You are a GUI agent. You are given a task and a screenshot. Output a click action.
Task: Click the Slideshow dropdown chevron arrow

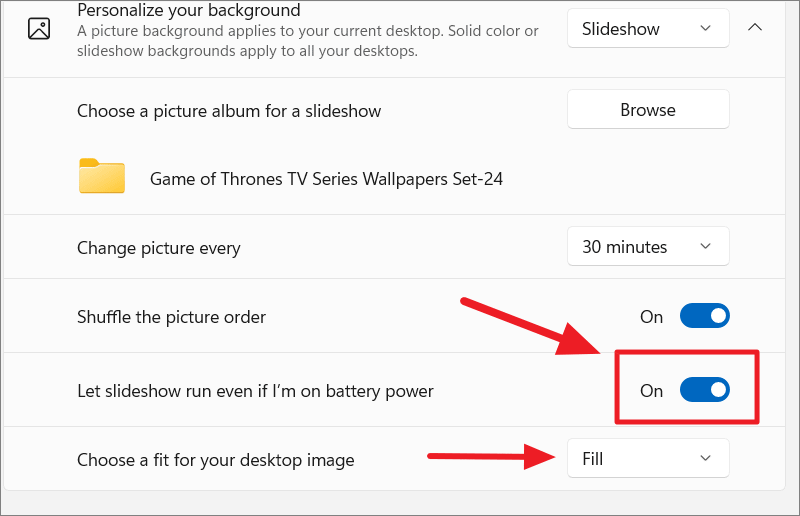[x=706, y=29]
